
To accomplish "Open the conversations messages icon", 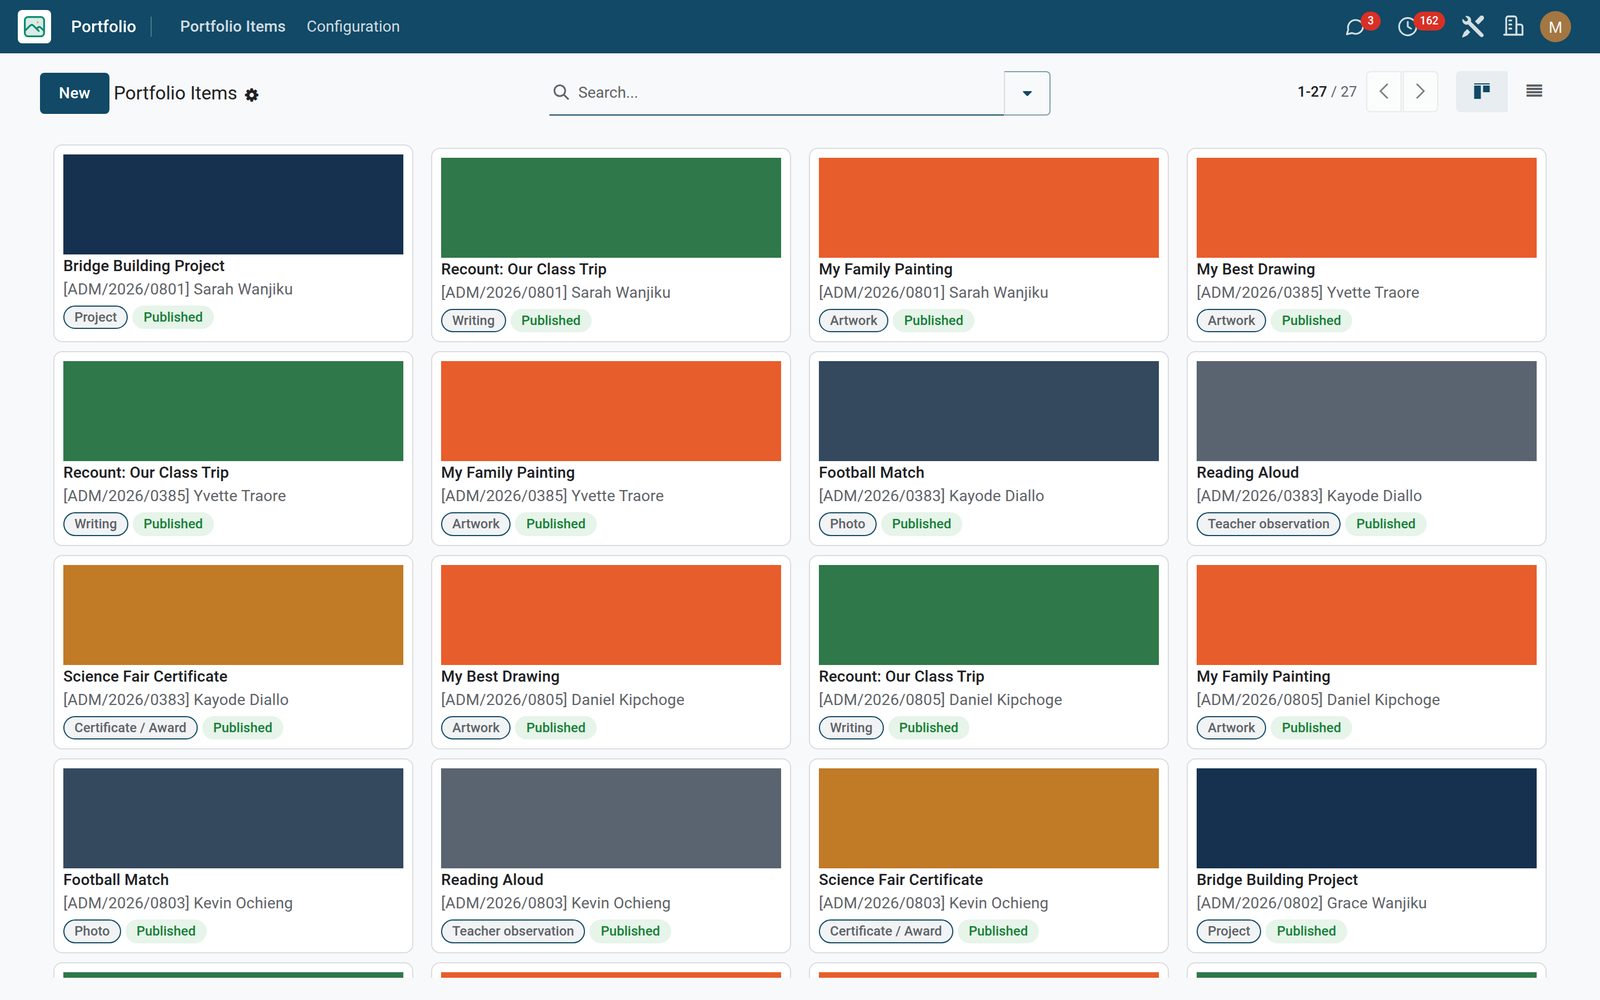I will (1355, 27).
